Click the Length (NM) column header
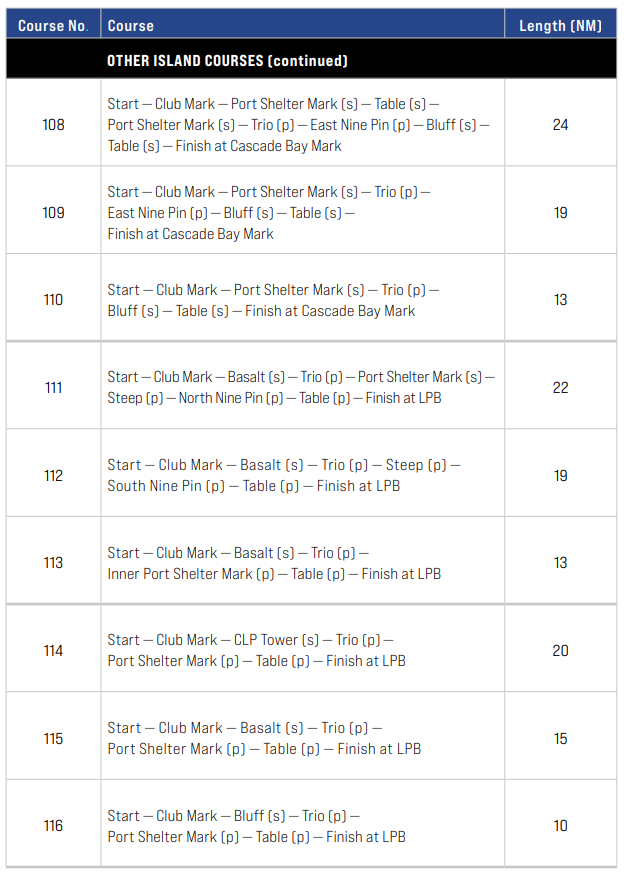The image size is (626, 876). pos(560,26)
